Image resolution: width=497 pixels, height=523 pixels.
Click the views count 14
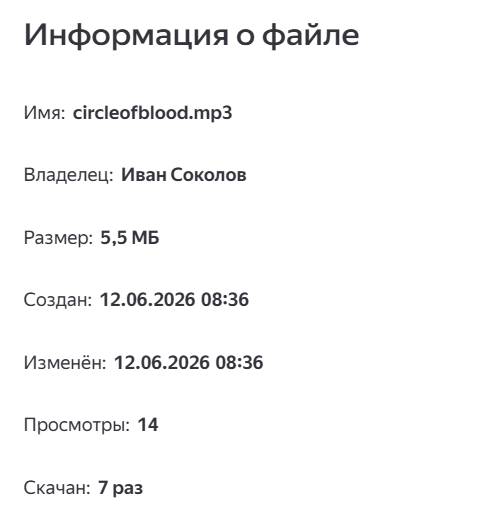pos(148,425)
